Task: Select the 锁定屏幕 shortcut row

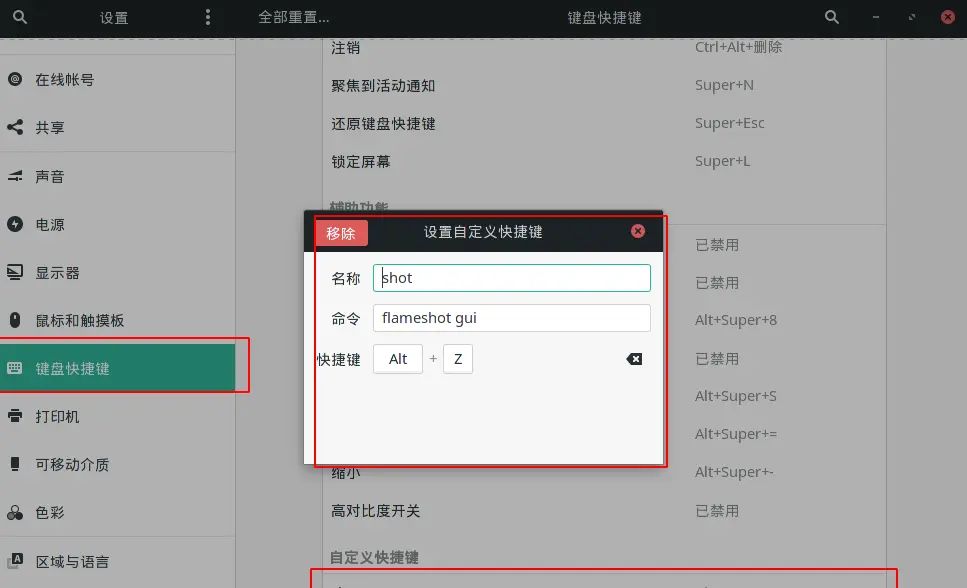Action: (604, 161)
